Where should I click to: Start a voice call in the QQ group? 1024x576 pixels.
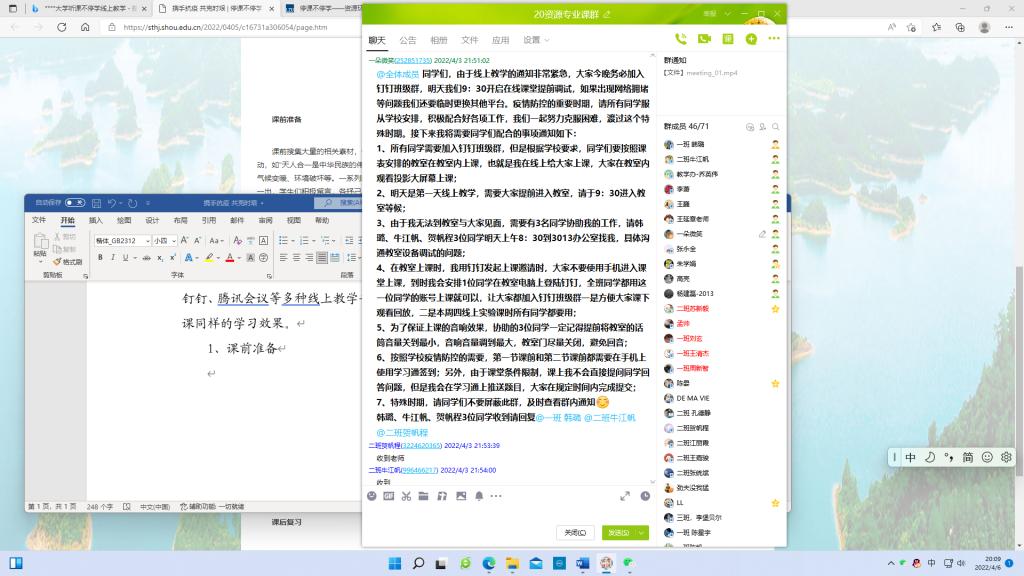click(x=681, y=40)
